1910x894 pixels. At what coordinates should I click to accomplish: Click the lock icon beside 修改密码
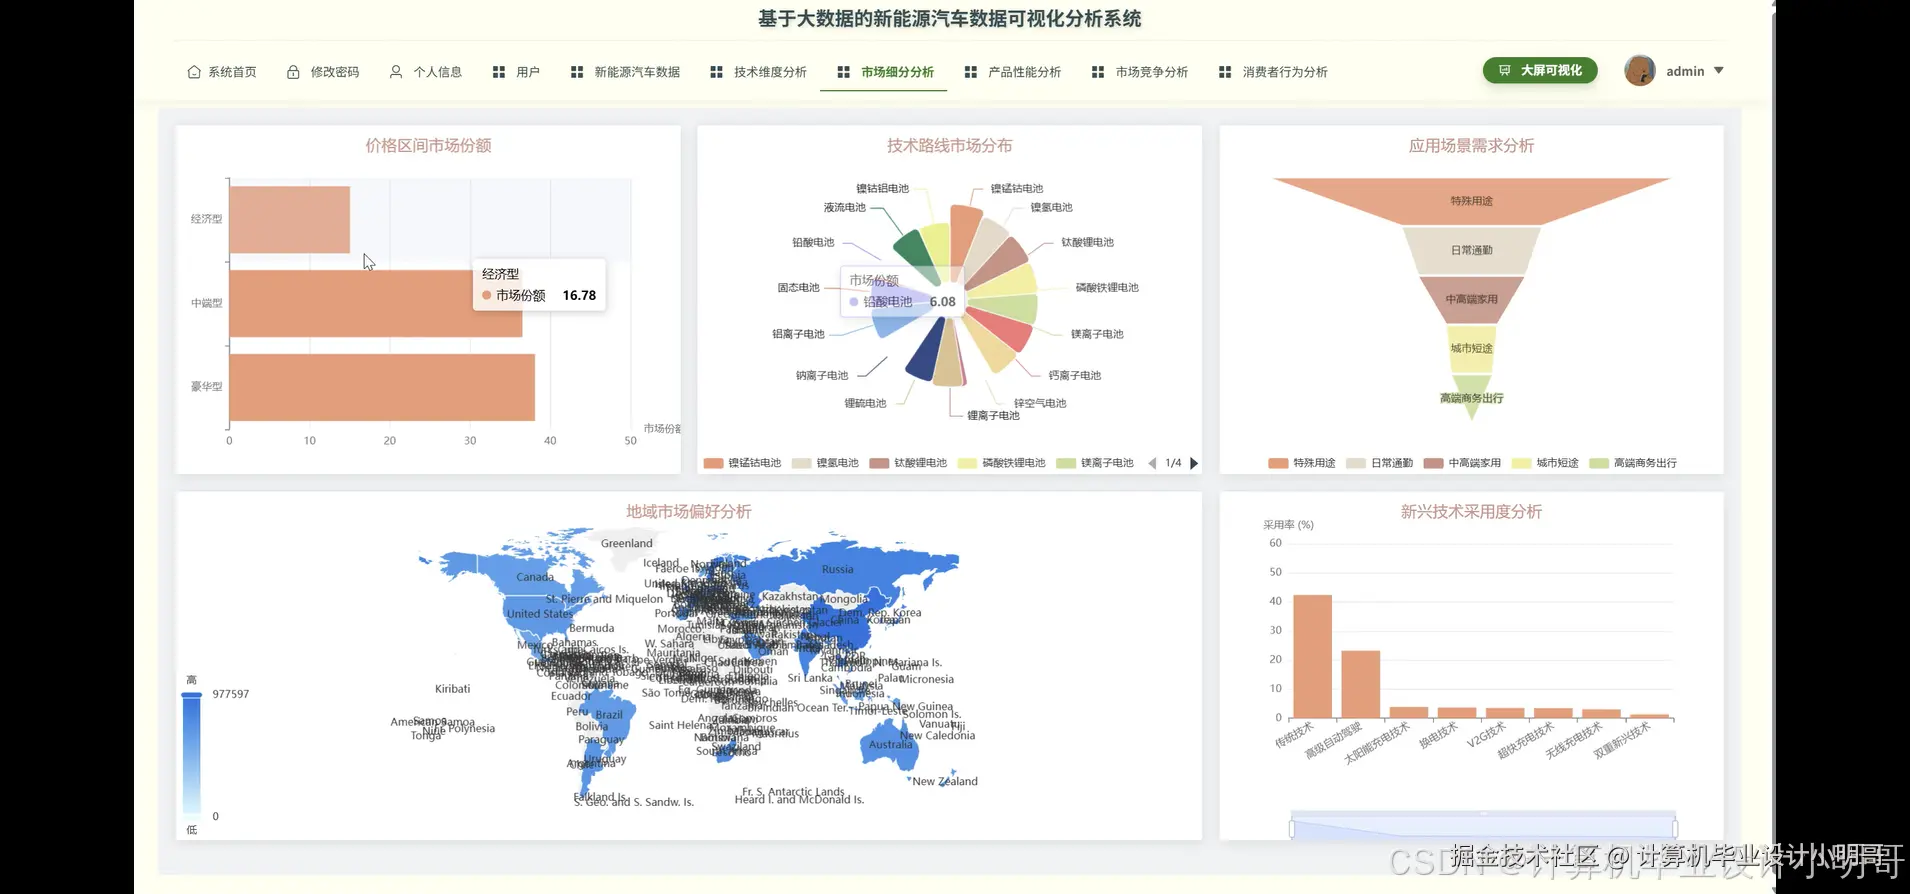coord(293,72)
